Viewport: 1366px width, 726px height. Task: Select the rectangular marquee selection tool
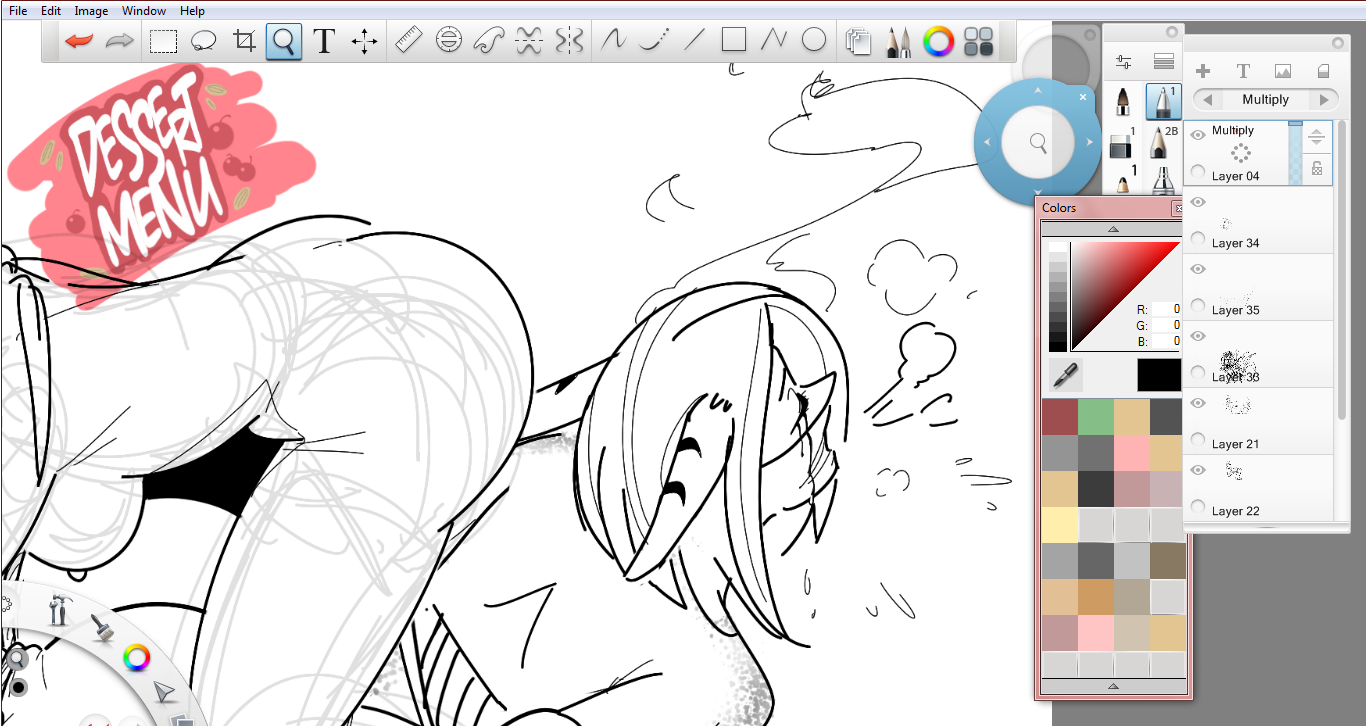[x=164, y=41]
